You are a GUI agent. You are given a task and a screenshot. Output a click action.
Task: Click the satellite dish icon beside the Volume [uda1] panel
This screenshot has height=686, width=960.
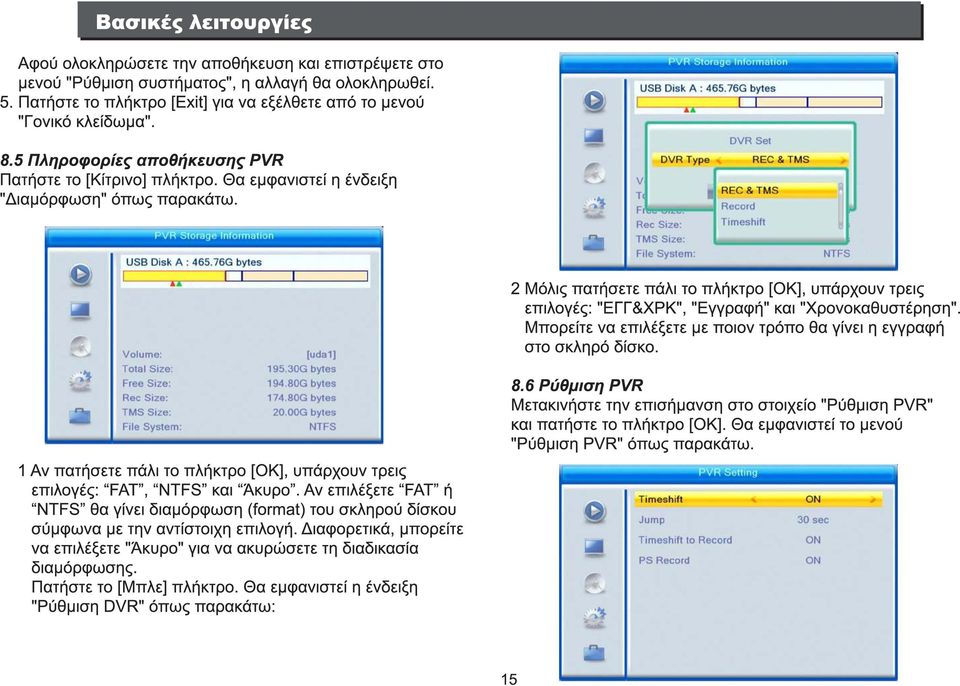pos(80,346)
